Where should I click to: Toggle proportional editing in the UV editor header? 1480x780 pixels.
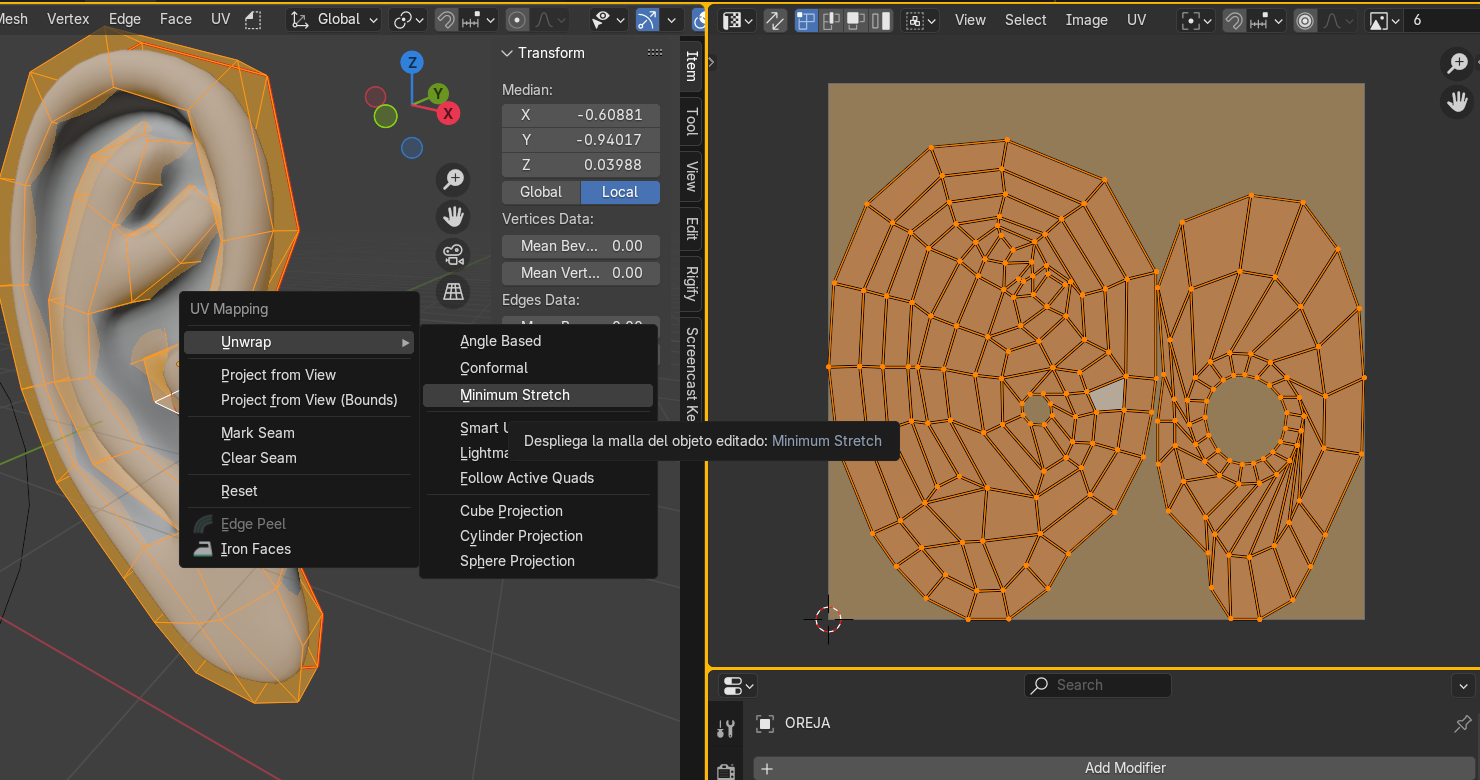tap(1305, 20)
